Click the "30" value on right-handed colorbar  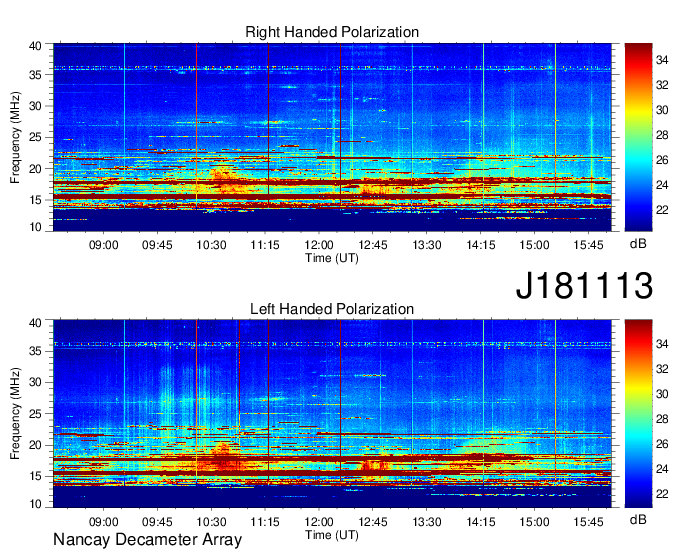(x=662, y=110)
